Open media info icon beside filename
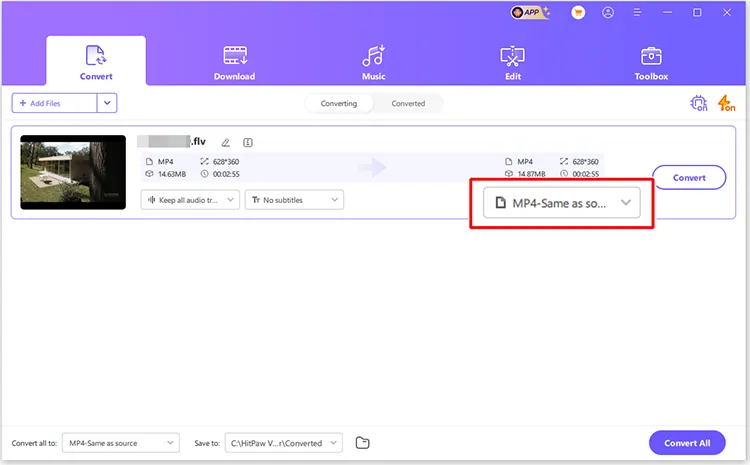Screen dimensions: 750x465 (248, 143)
